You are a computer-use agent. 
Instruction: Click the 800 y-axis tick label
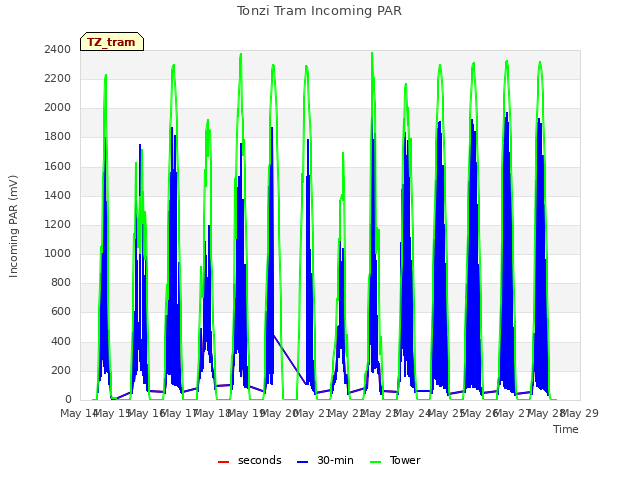coord(61,282)
